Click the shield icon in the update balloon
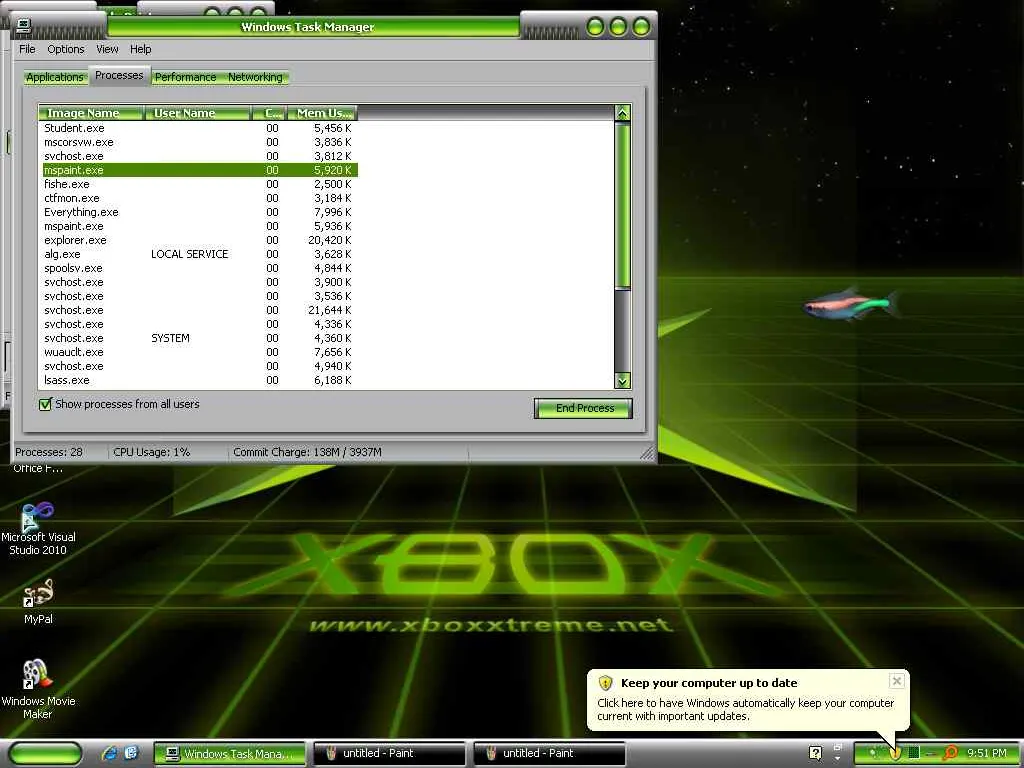The image size is (1024, 768). tap(605, 683)
